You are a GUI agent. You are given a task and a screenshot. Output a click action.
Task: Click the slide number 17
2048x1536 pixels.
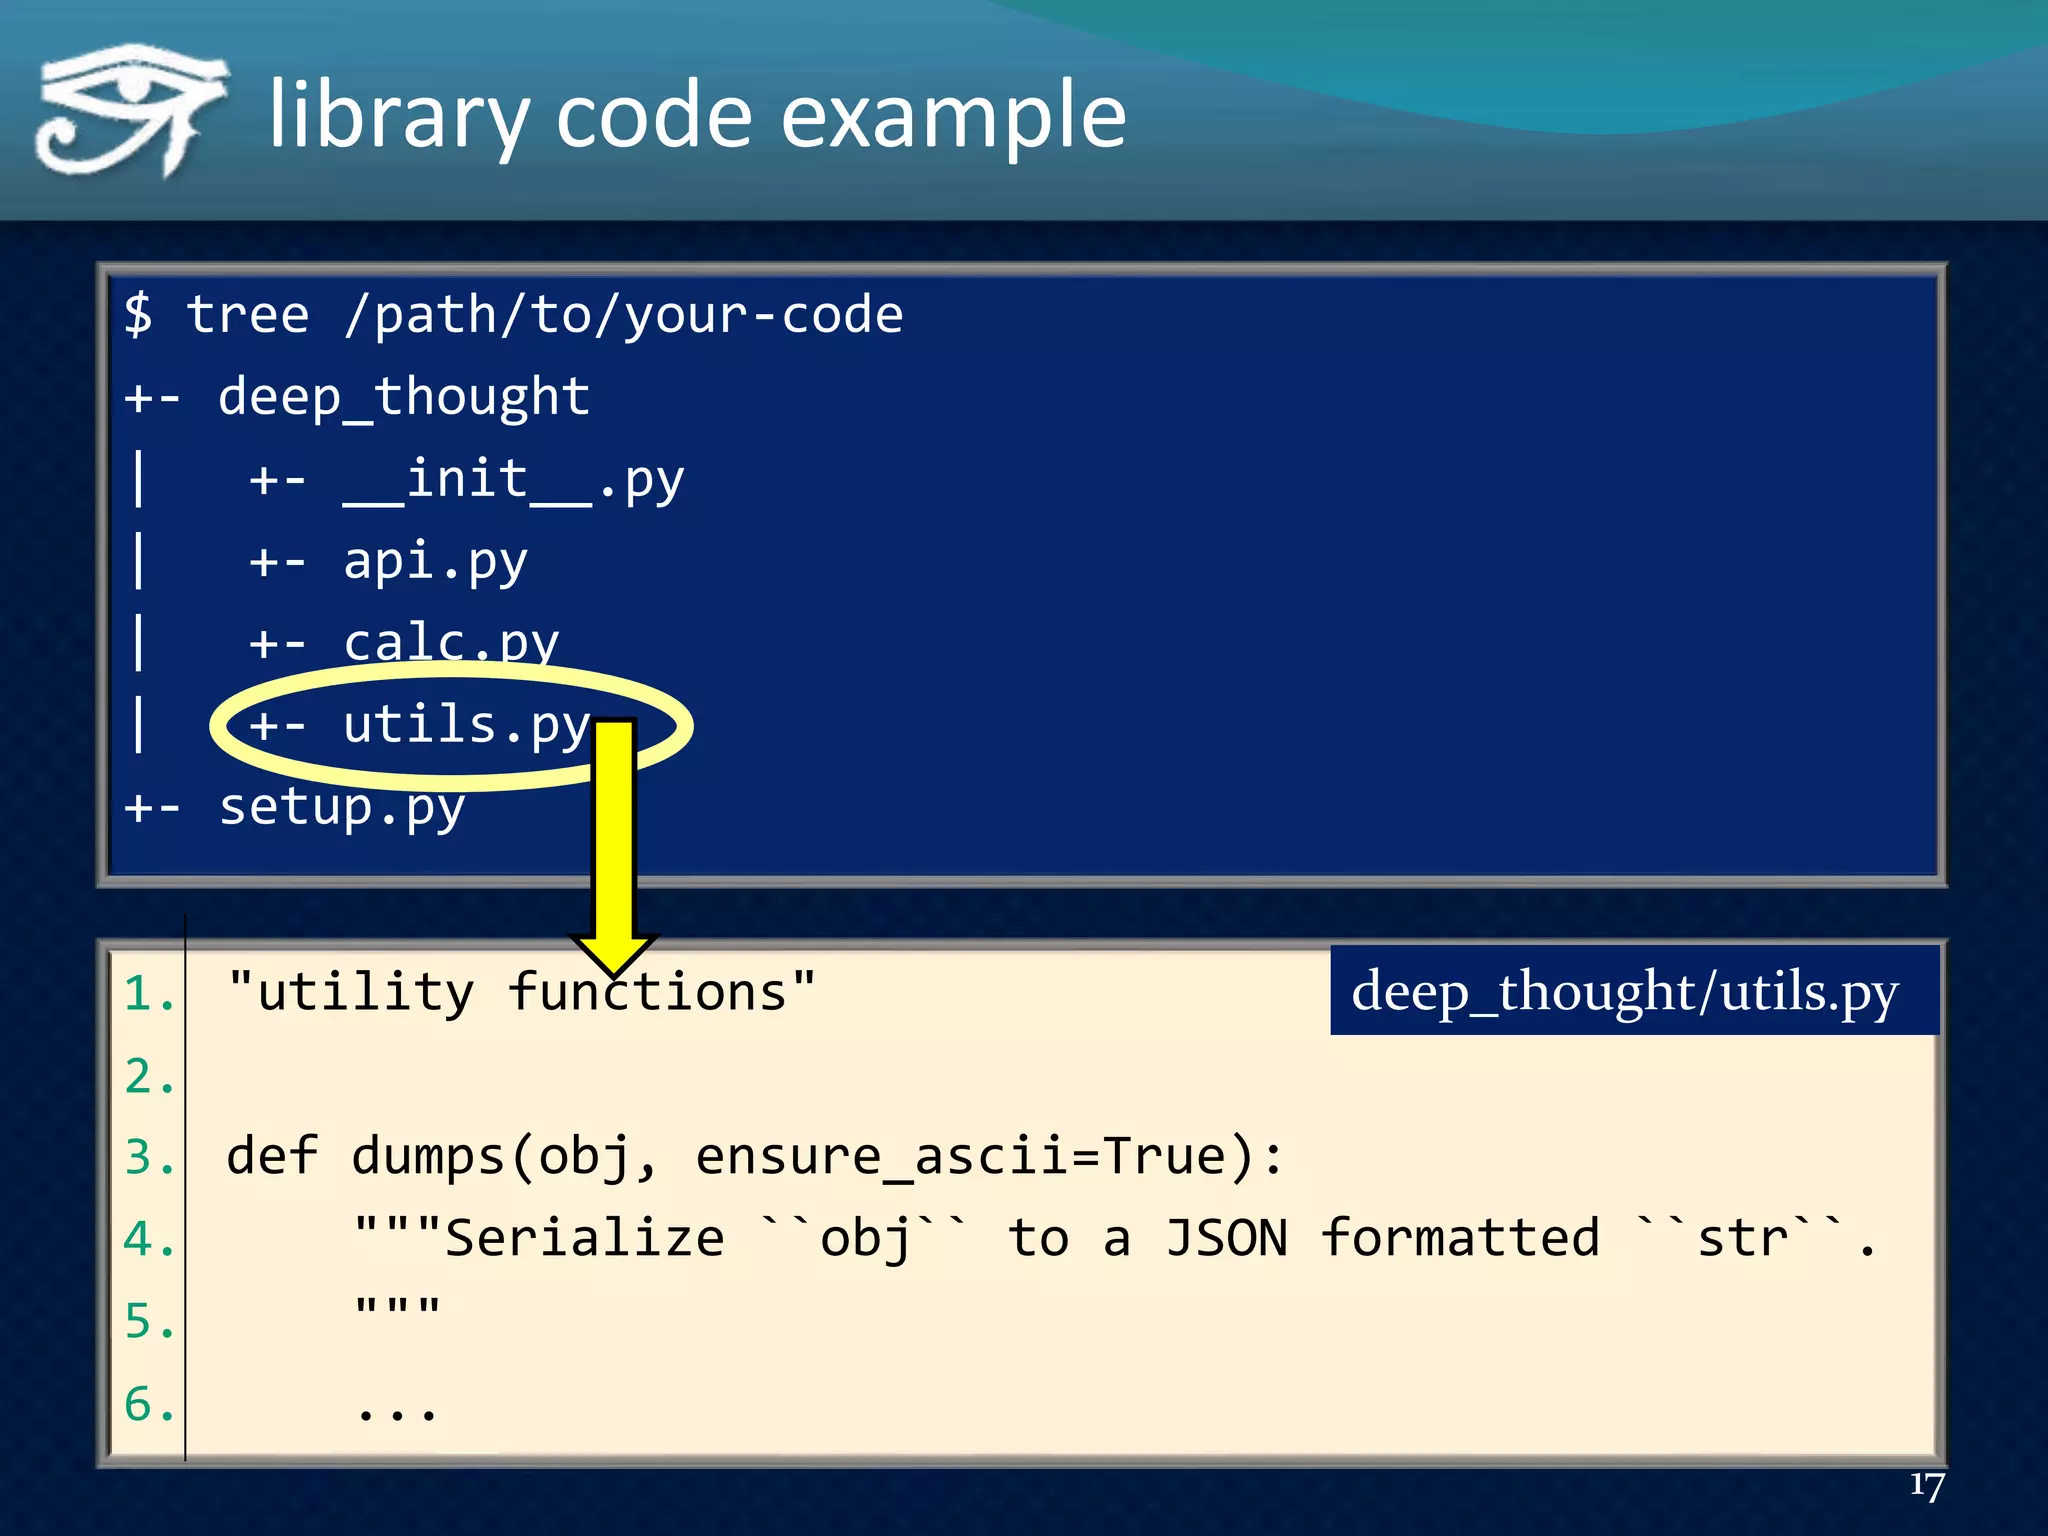tap(1927, 1485)
